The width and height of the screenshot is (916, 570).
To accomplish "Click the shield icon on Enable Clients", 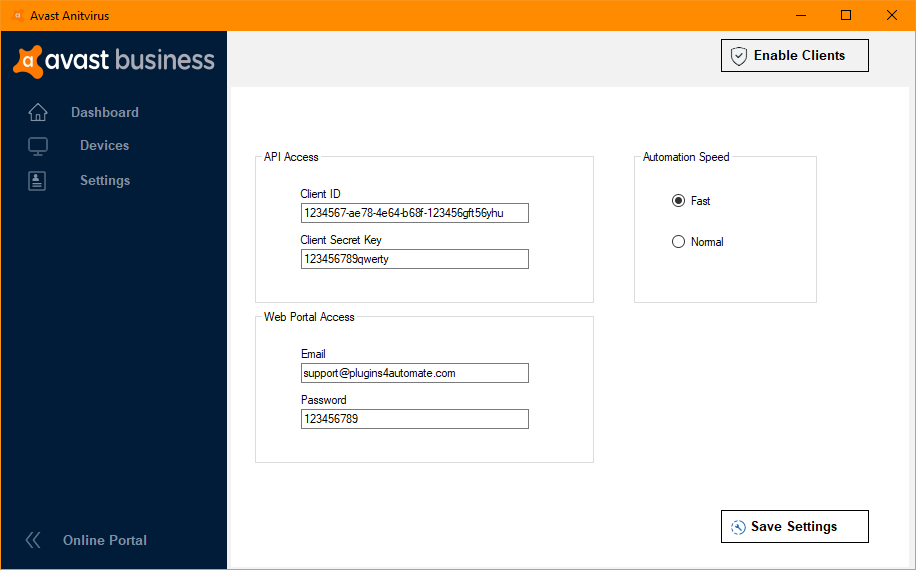I will pyautogui.click(x=739, y=56).
